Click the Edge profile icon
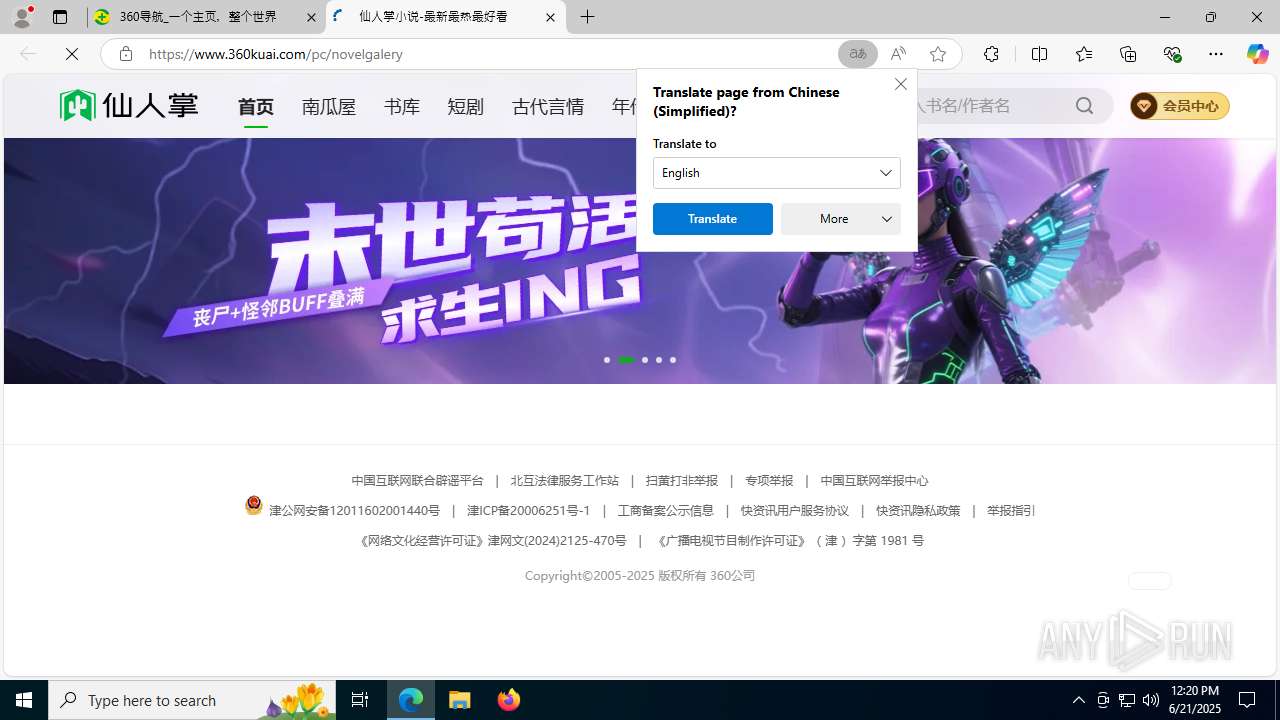This screenshot has height=720, width=1280. coord(22,17)
